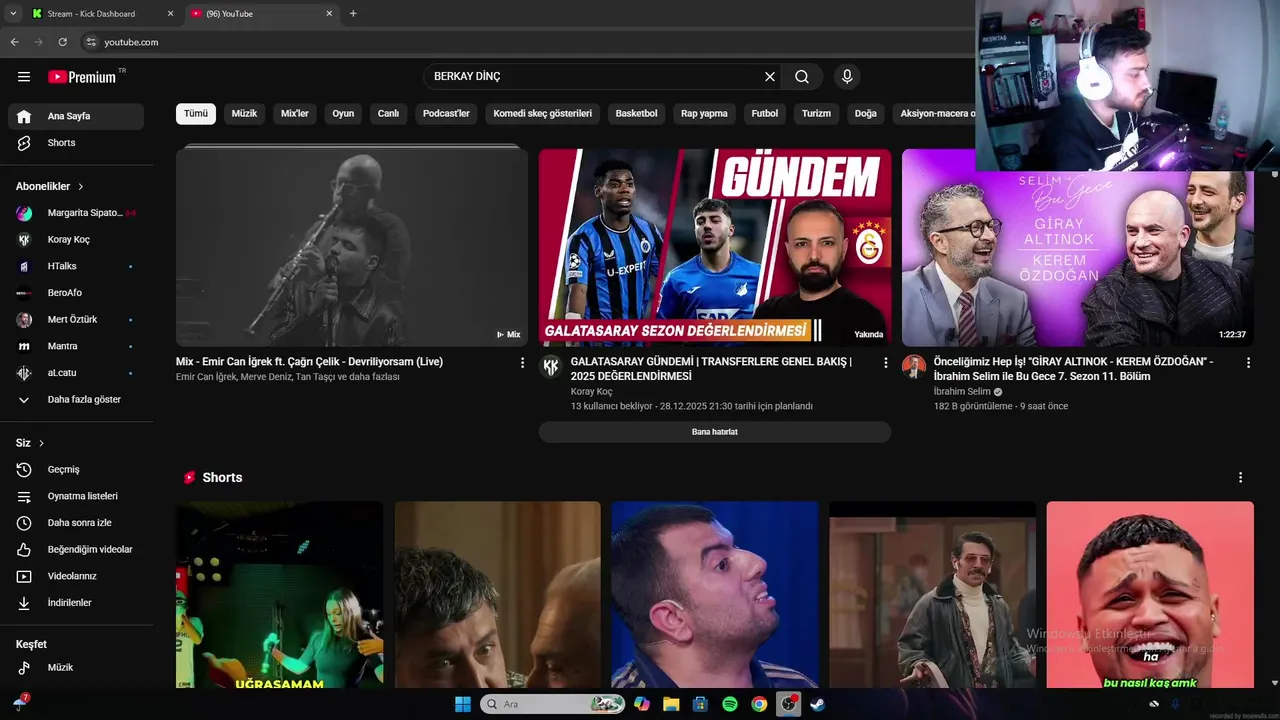Open Mert Öztürk channel subscription
1280x720 pixels.
point(76,320)
